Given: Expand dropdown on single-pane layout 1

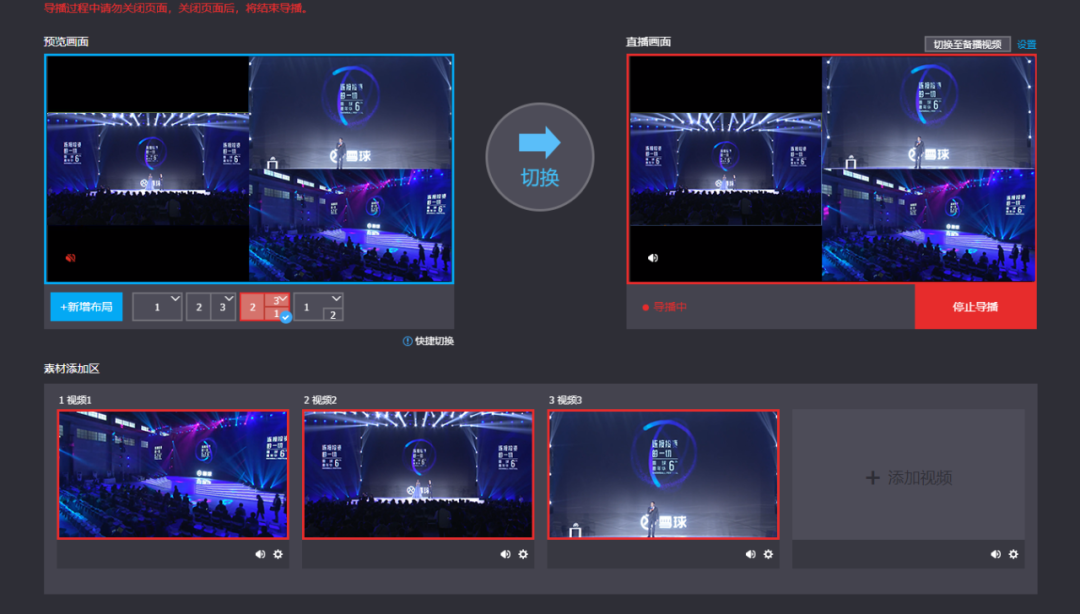Looking at the screenshot, I should (x=175, y=298).
